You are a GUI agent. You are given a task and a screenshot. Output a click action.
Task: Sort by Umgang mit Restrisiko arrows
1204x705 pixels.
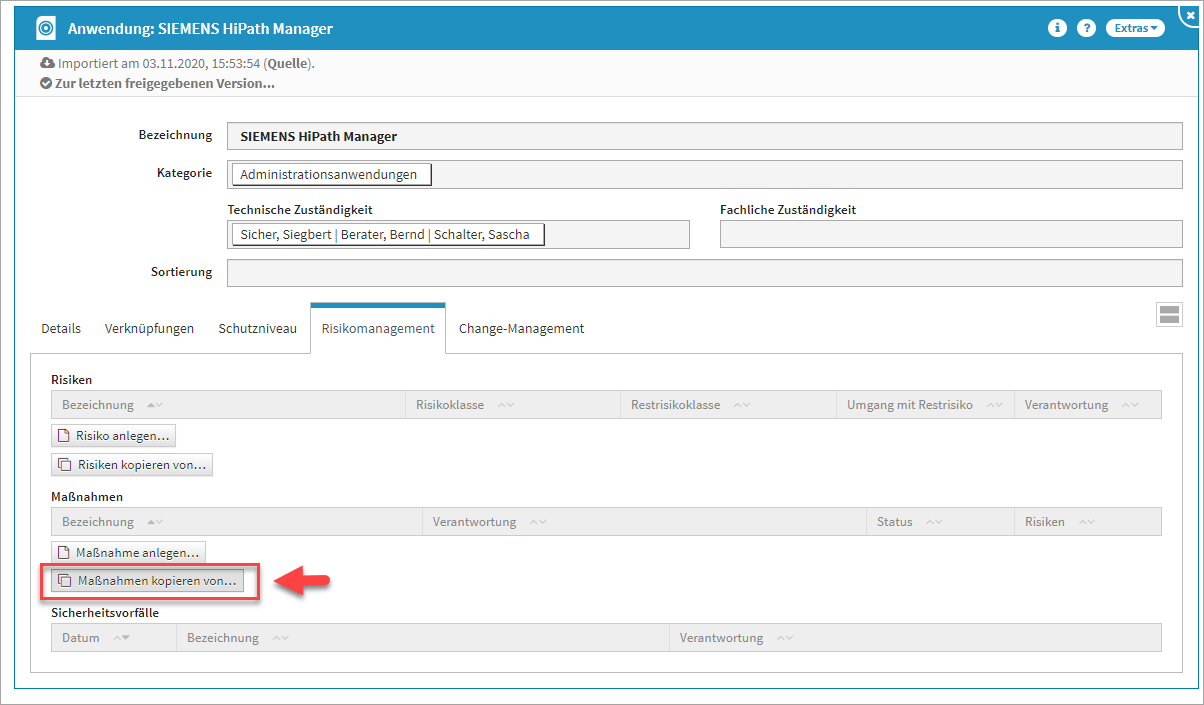point(994,405)
